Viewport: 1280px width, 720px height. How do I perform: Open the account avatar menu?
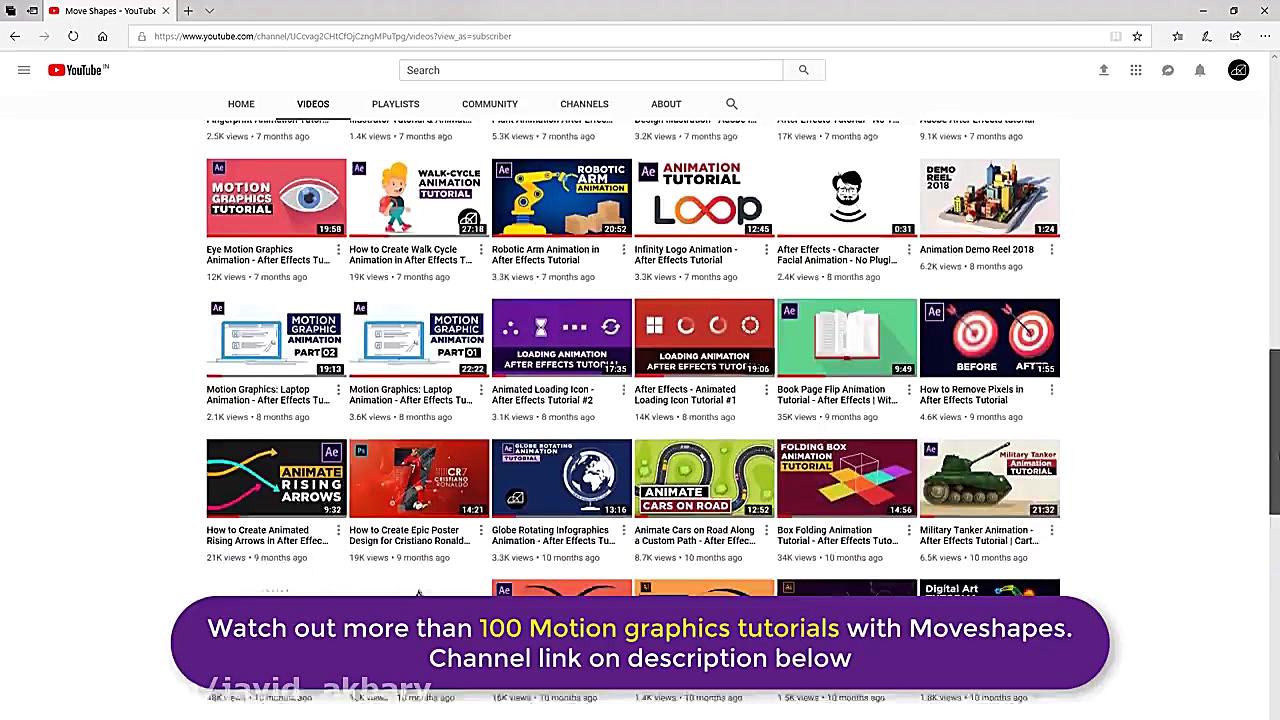1238,70
